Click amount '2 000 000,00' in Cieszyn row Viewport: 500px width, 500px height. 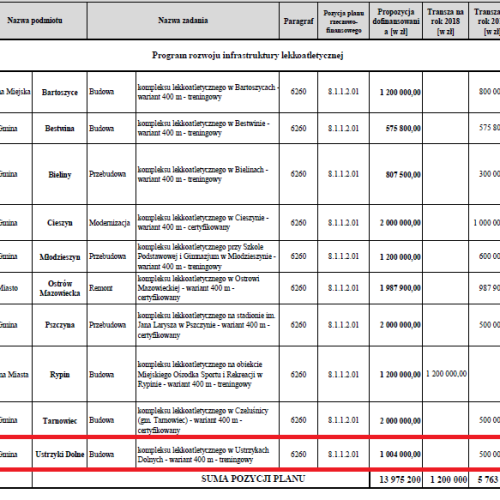point(400,223)
